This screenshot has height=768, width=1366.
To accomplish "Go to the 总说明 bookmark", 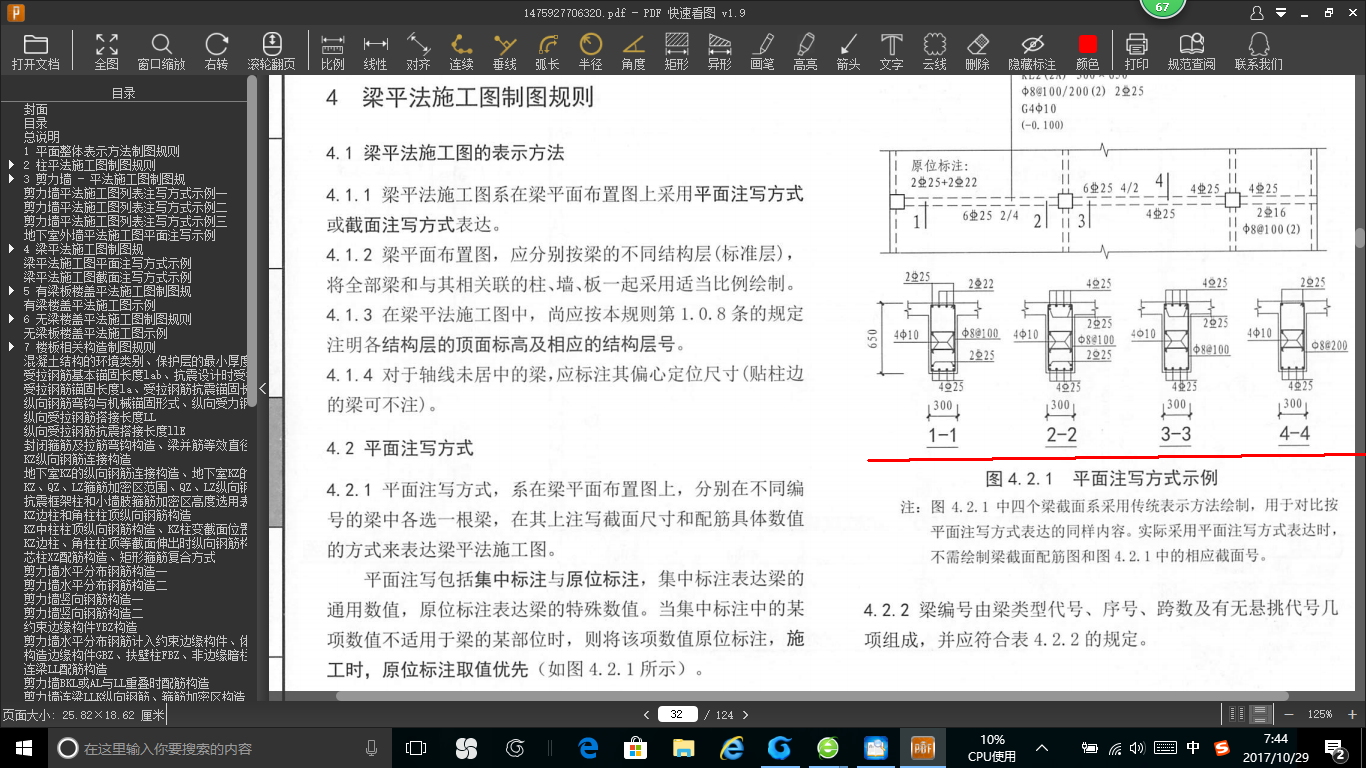I will pos(42,137).
